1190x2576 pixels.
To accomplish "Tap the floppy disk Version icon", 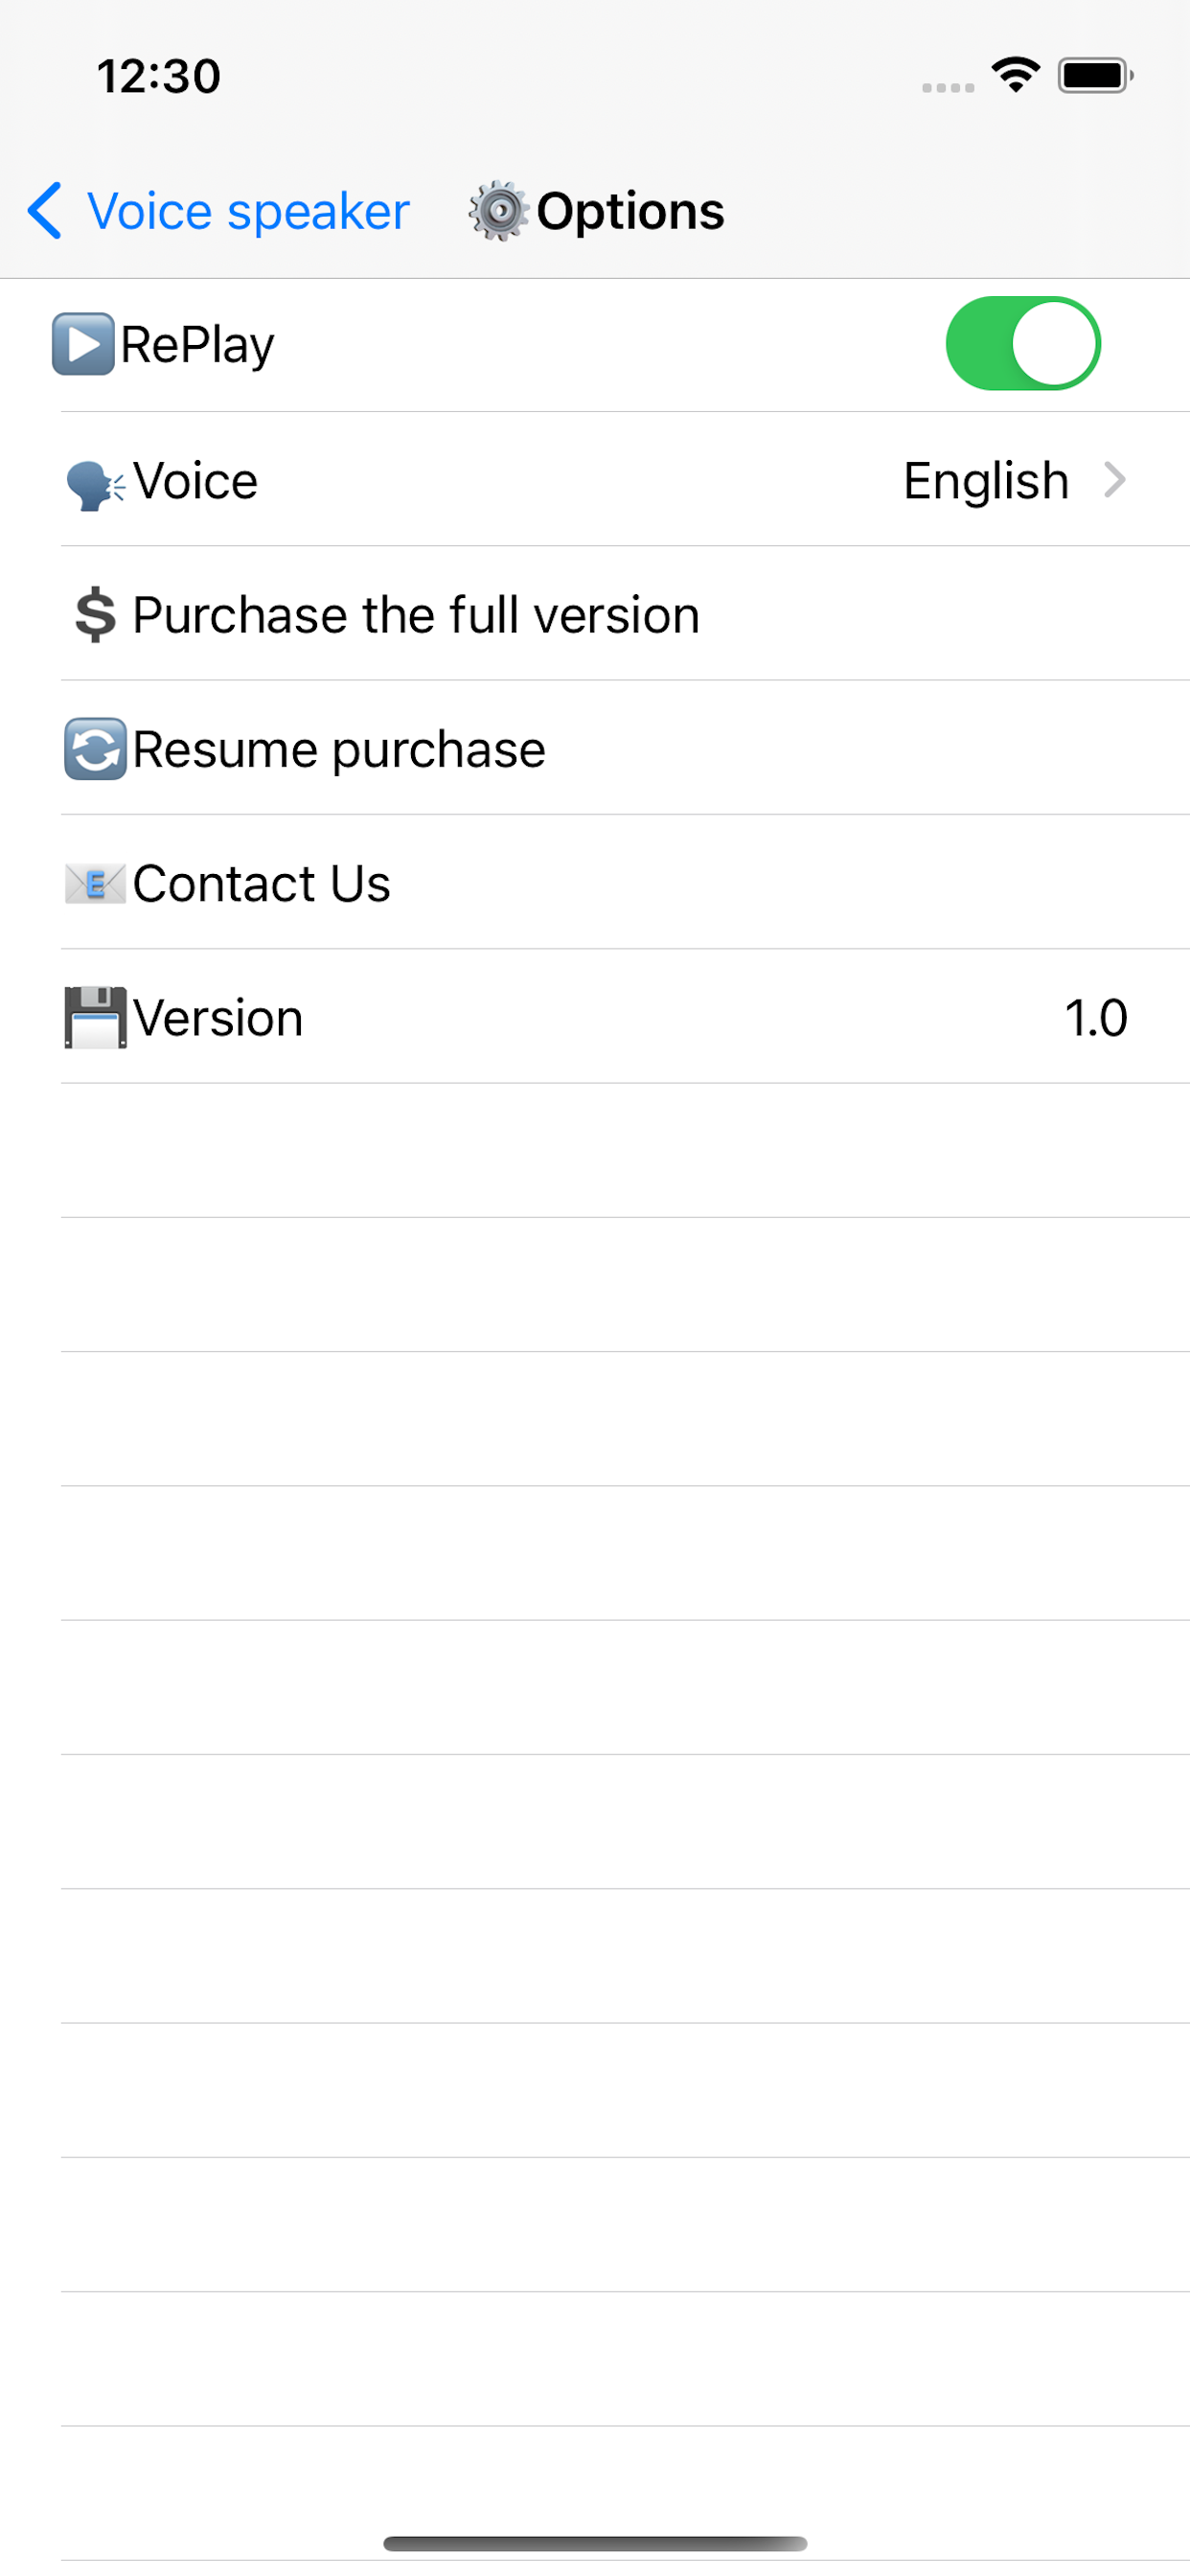I will pos(96,1018).
